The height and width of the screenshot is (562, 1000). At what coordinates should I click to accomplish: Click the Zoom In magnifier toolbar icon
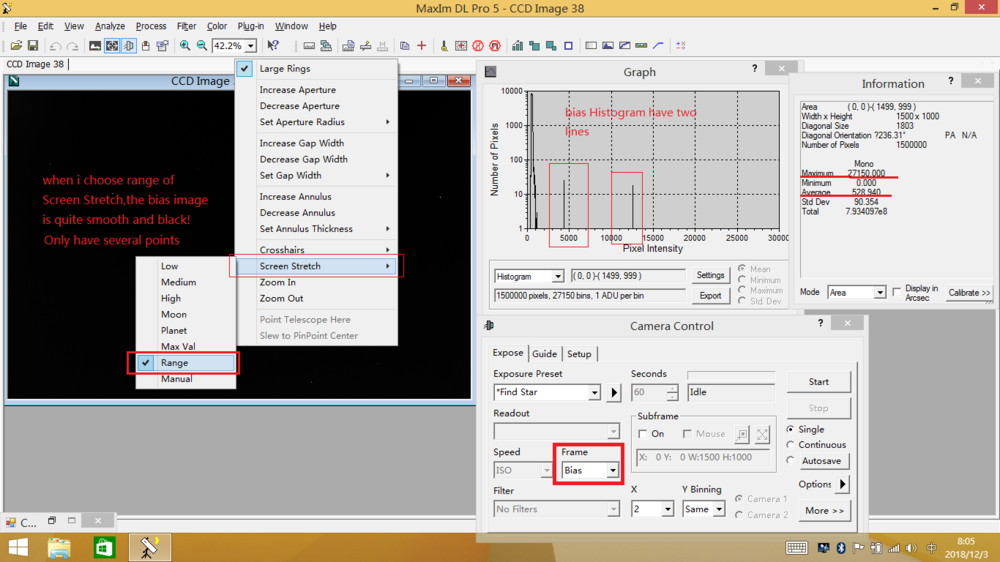pyautogui.click(x=185, y=46)
